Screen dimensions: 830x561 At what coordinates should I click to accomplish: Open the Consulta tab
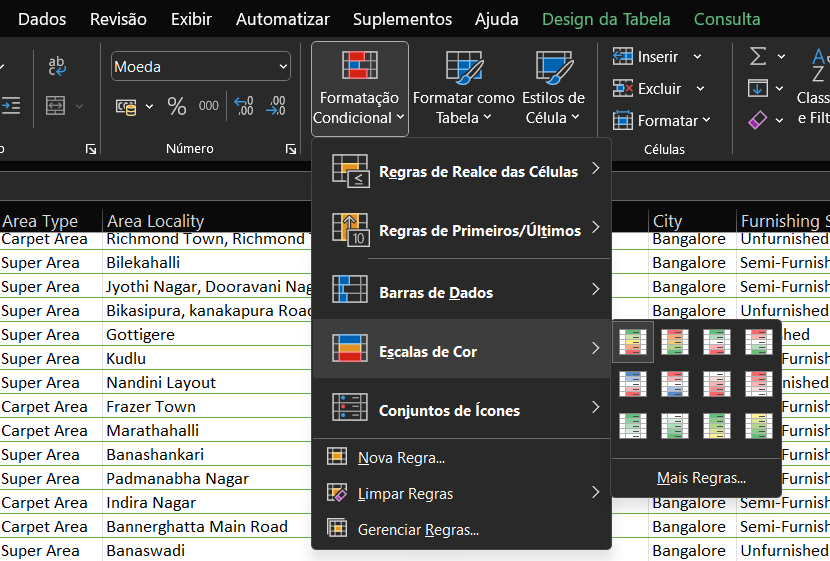(x=727, y=19)
